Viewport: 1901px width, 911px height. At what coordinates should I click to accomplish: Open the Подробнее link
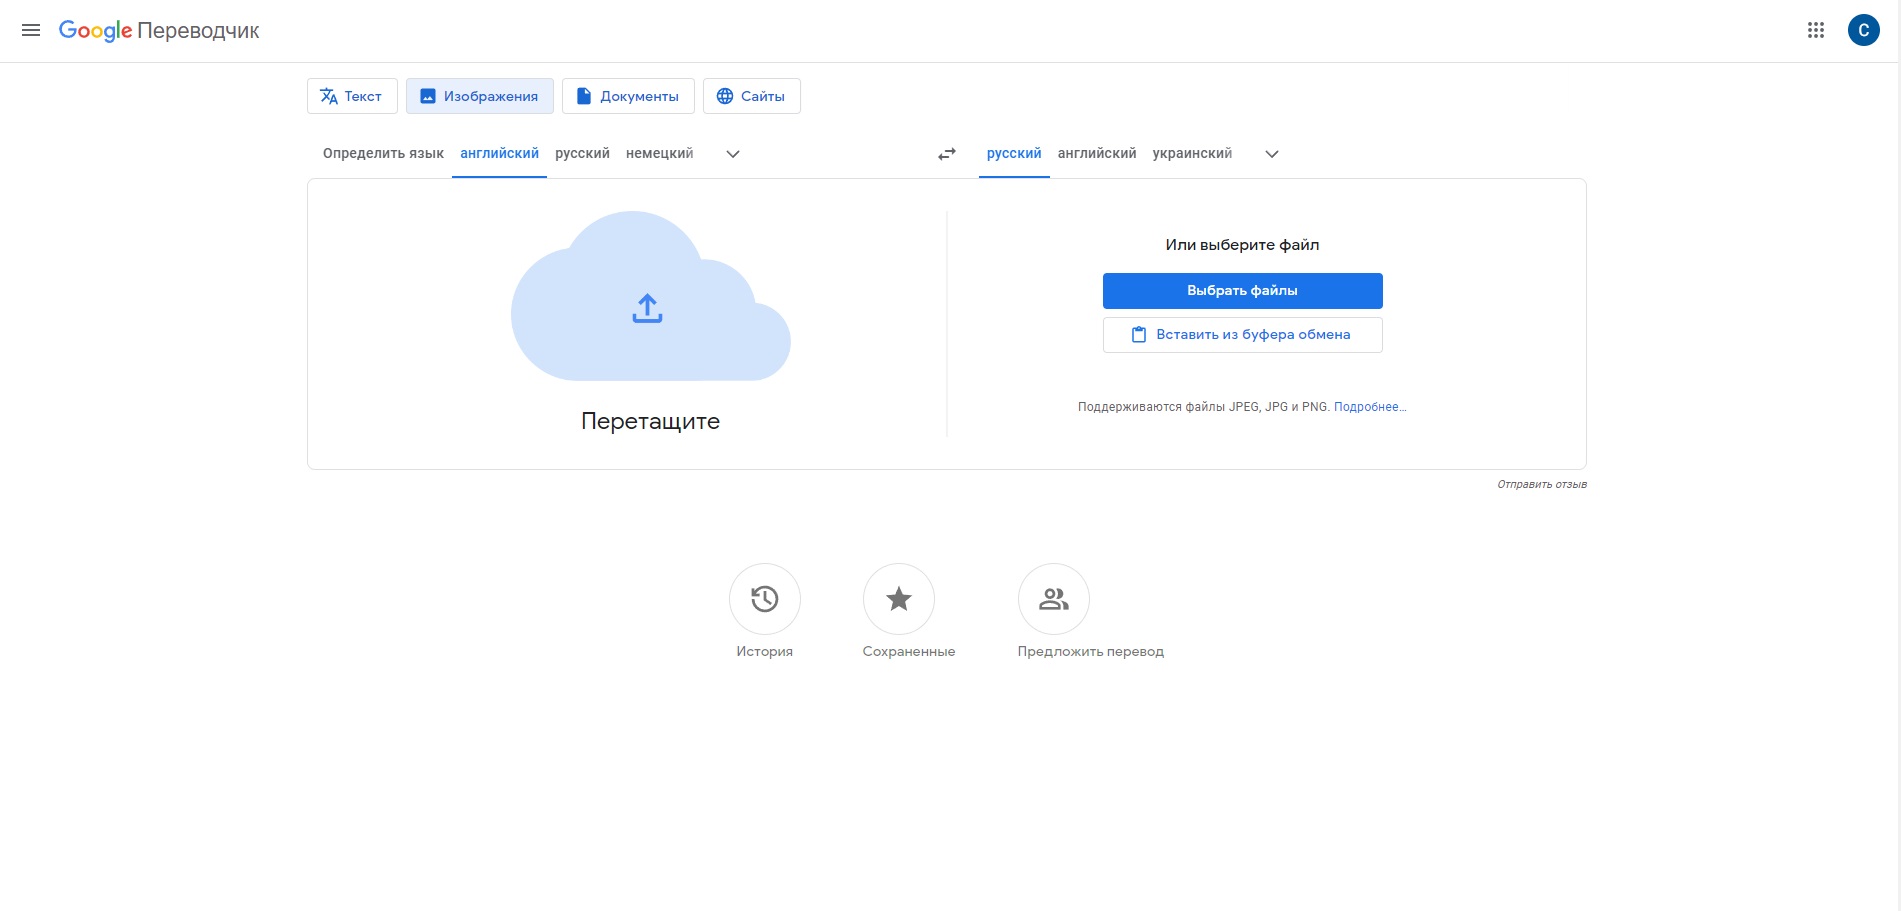[1370, 407]
